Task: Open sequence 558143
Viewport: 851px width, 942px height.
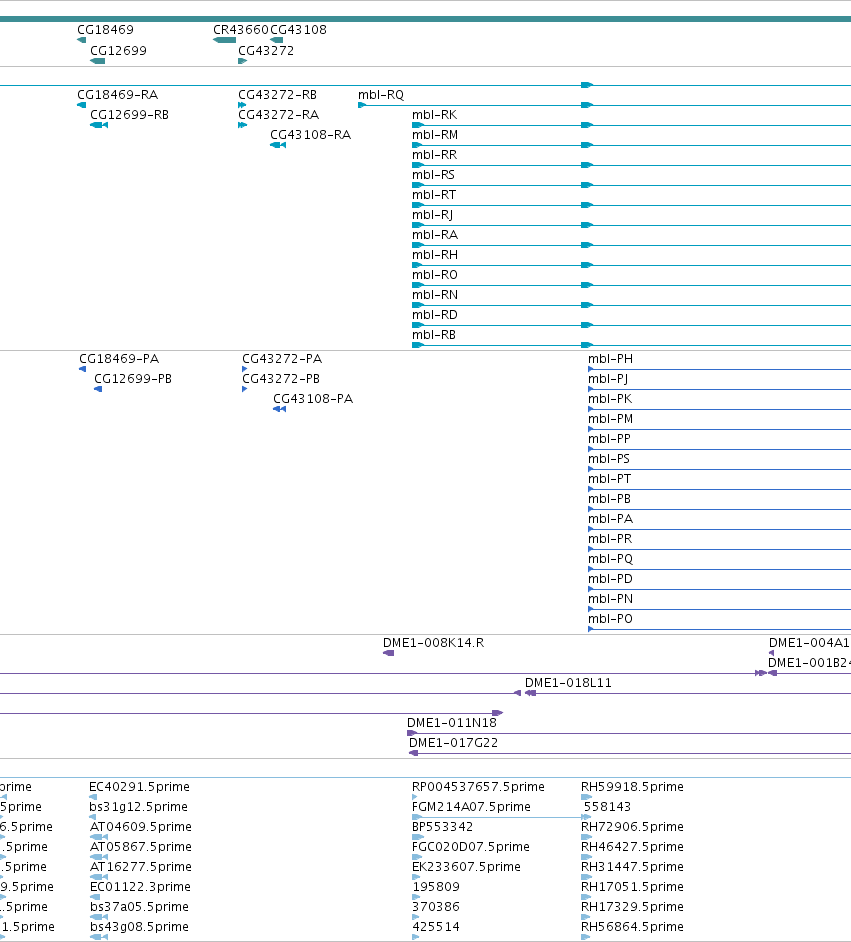Action: [x=607, y=806]
